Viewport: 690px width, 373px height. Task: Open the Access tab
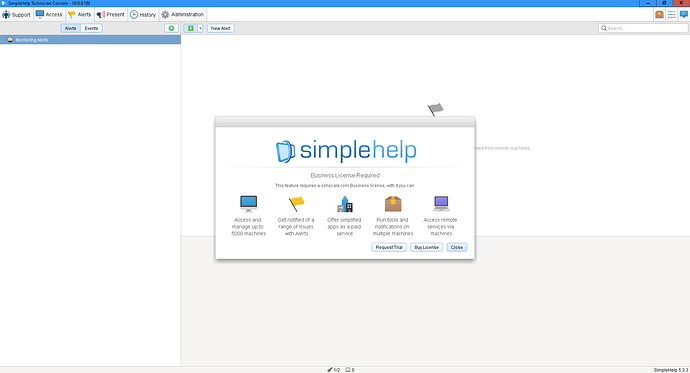pyautogui.click(x=49, y=15)
